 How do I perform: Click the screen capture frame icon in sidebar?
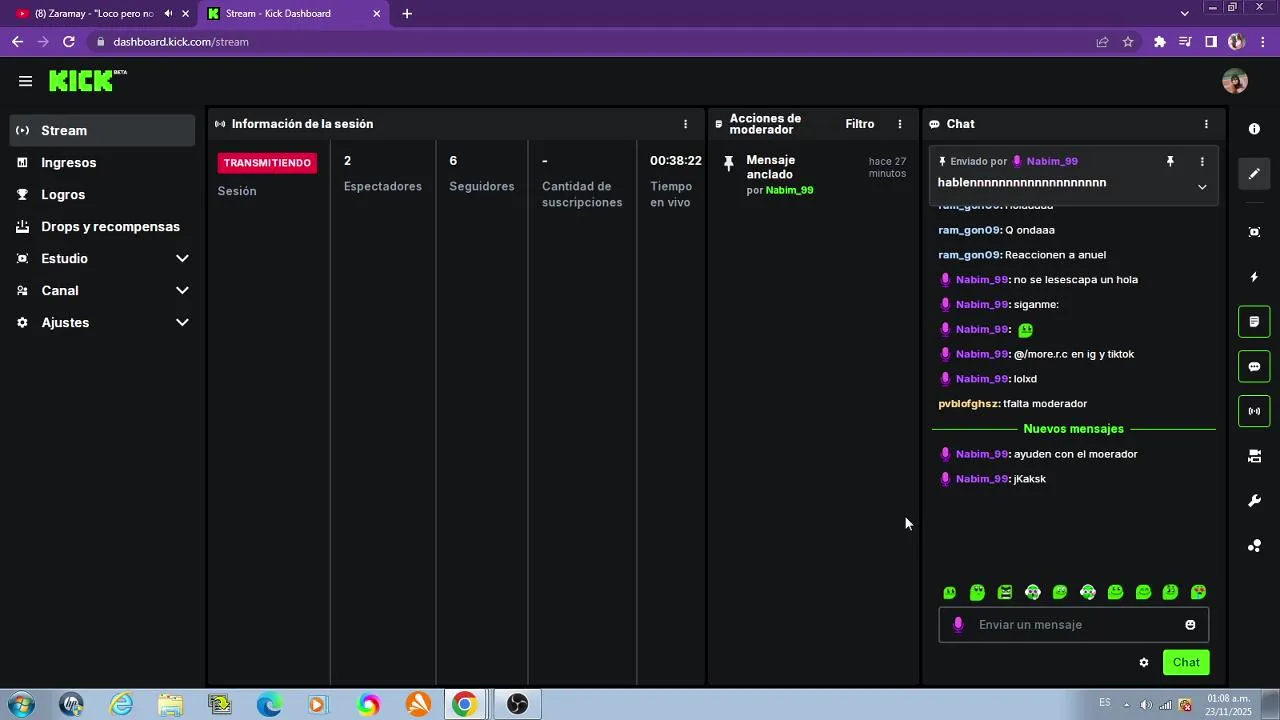point(1254,232)
